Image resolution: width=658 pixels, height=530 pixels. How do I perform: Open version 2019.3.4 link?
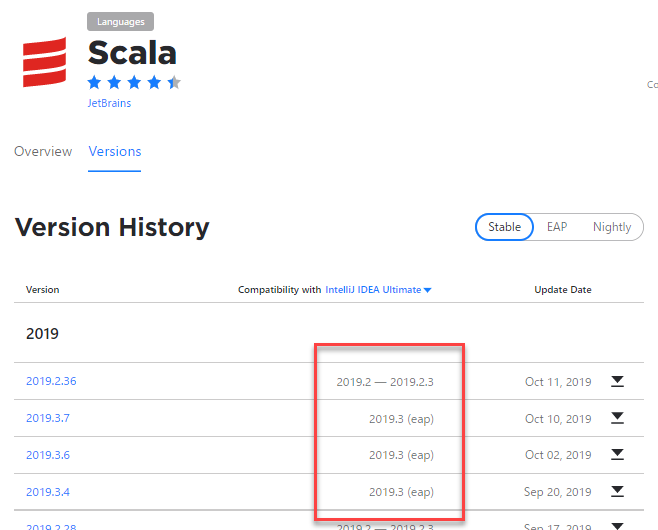click(x=48, y=492)
